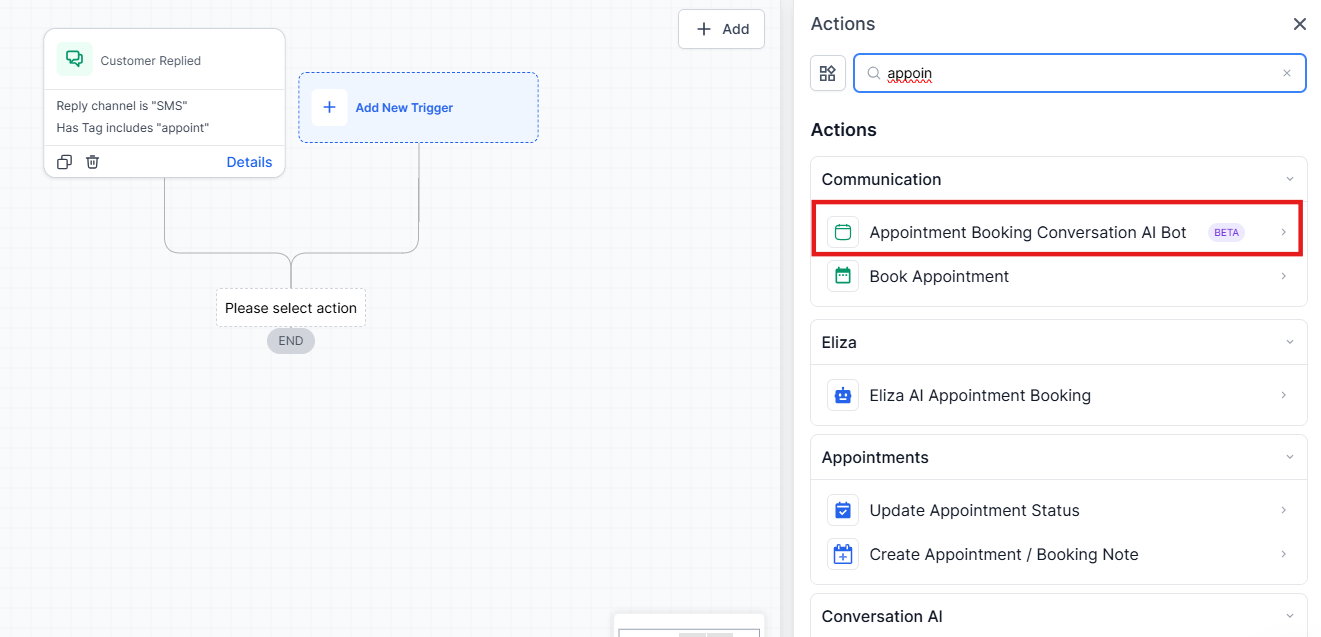Open the action categories grid icon
The width and height of the screenshot is (1321, 637).
click(x=827, y=73)
